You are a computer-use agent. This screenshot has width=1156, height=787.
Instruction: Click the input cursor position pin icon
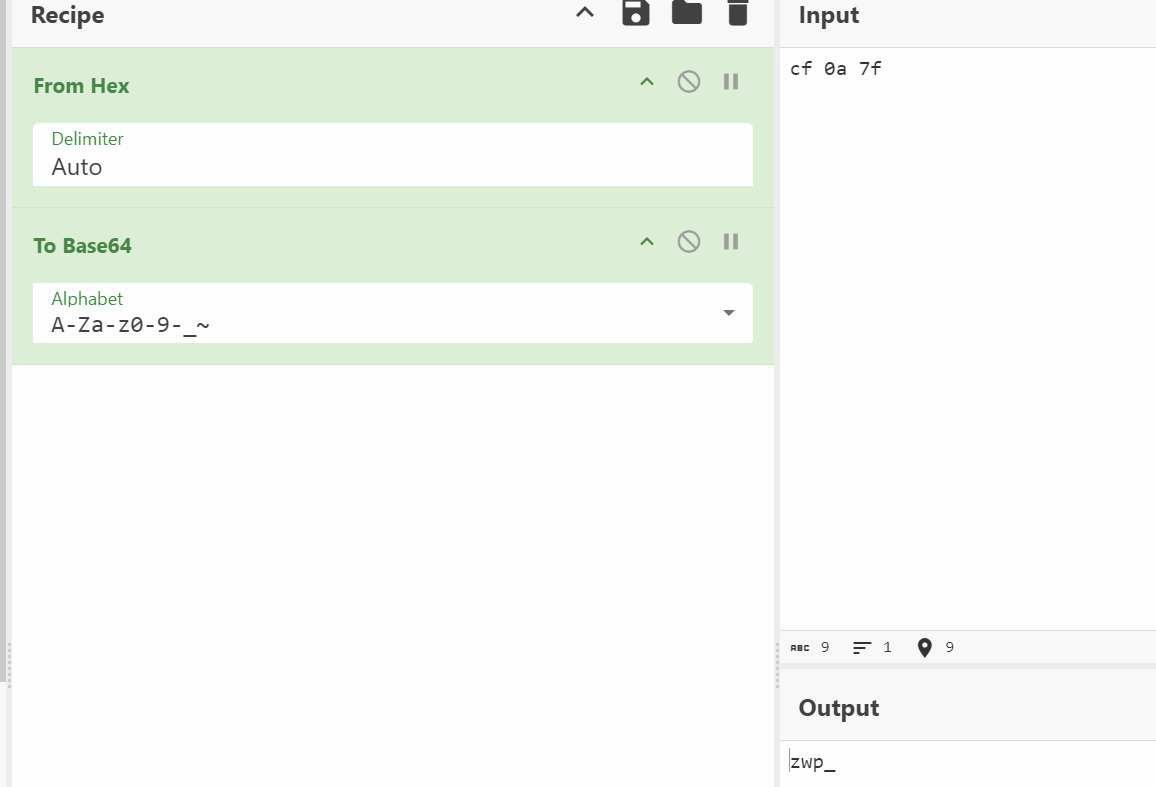click(925, 648)
